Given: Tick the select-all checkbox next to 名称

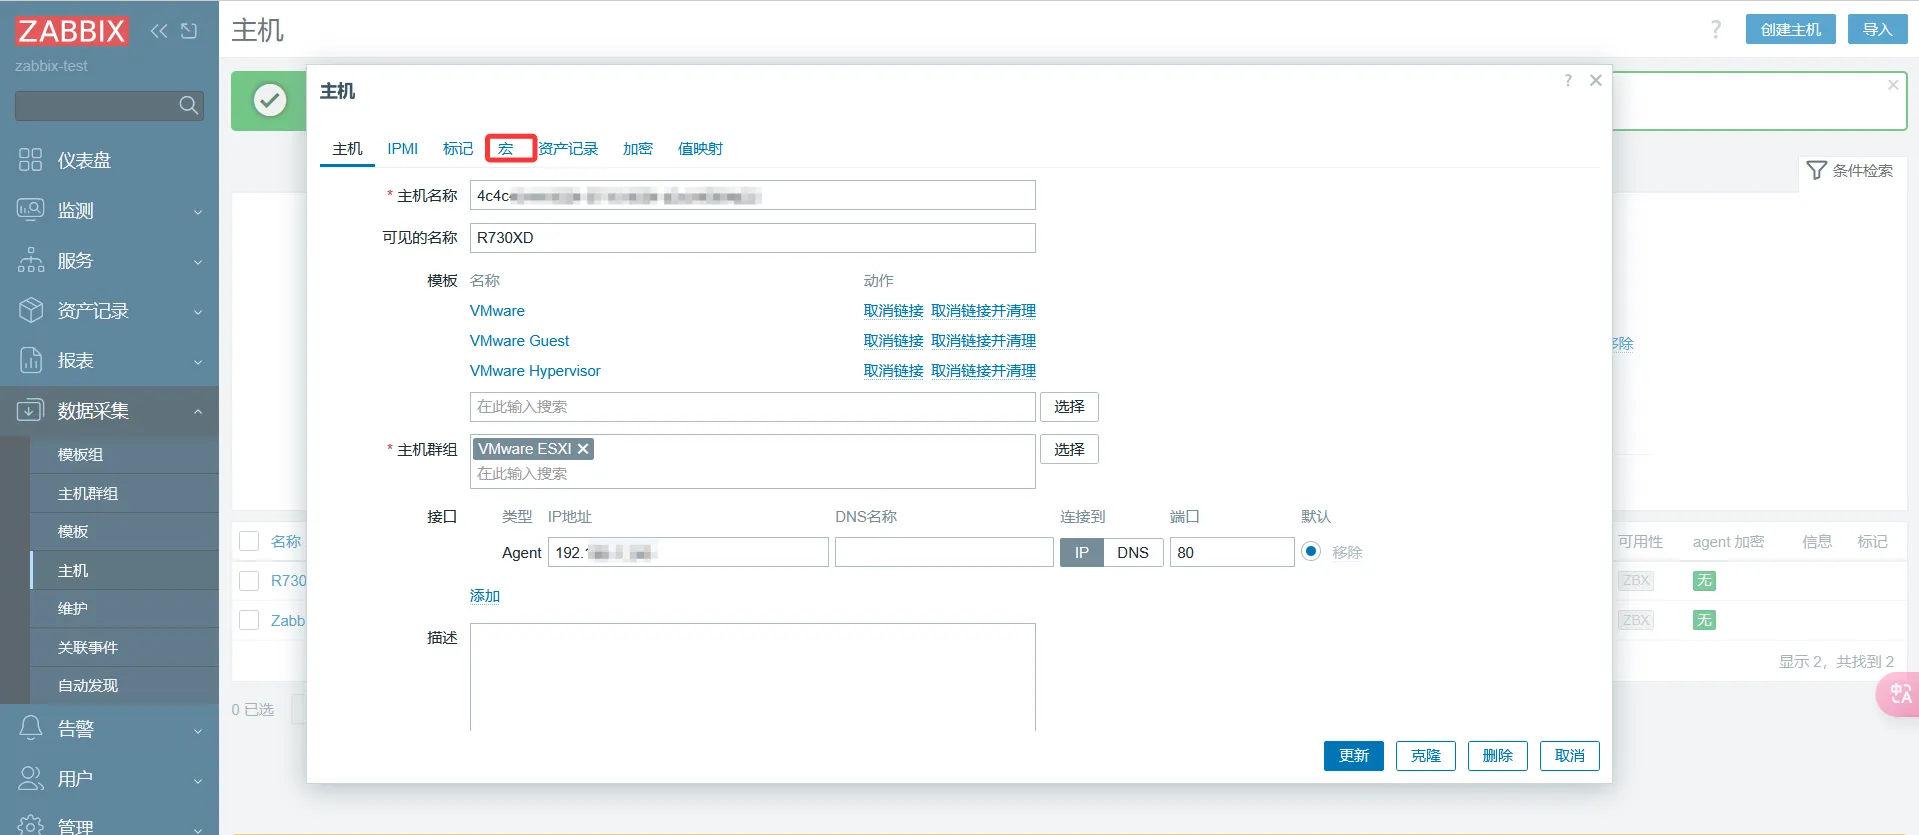Looking at the screenshot, I should 249,541.
